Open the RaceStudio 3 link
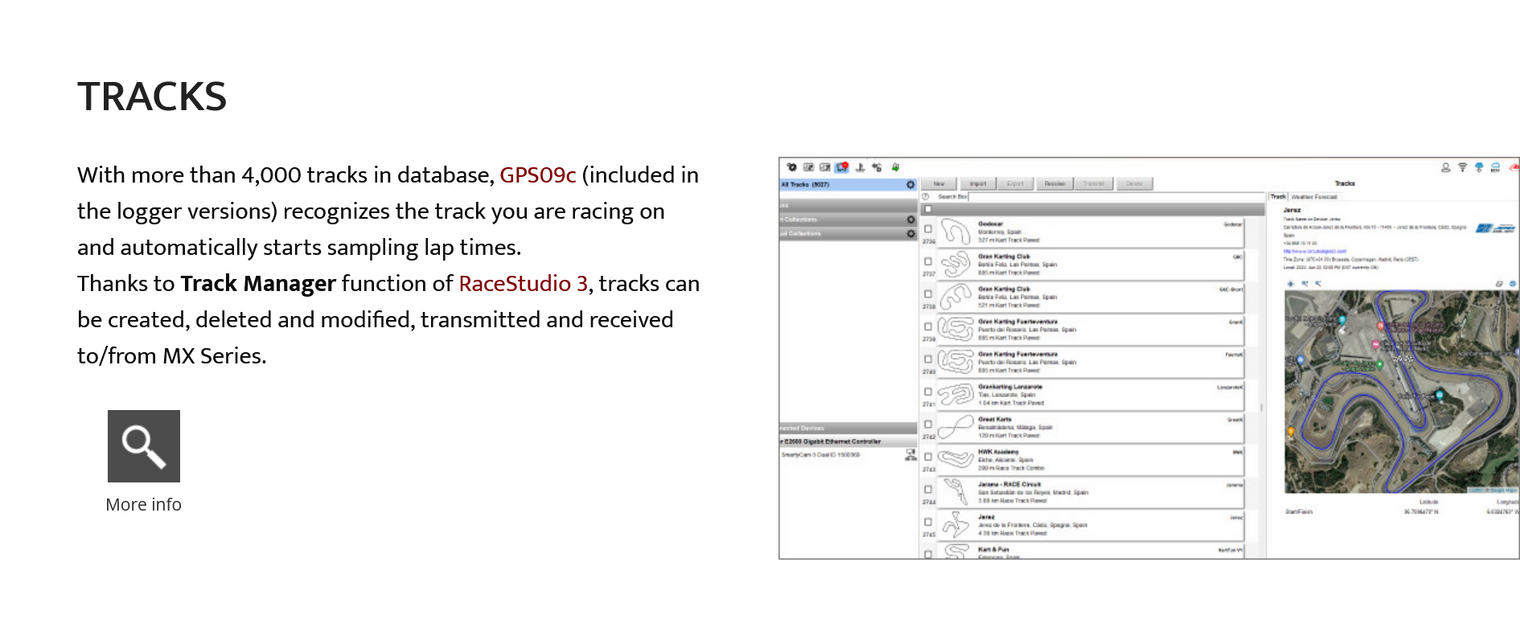This screenshot has height=632, width=1520. pos(523,284)
